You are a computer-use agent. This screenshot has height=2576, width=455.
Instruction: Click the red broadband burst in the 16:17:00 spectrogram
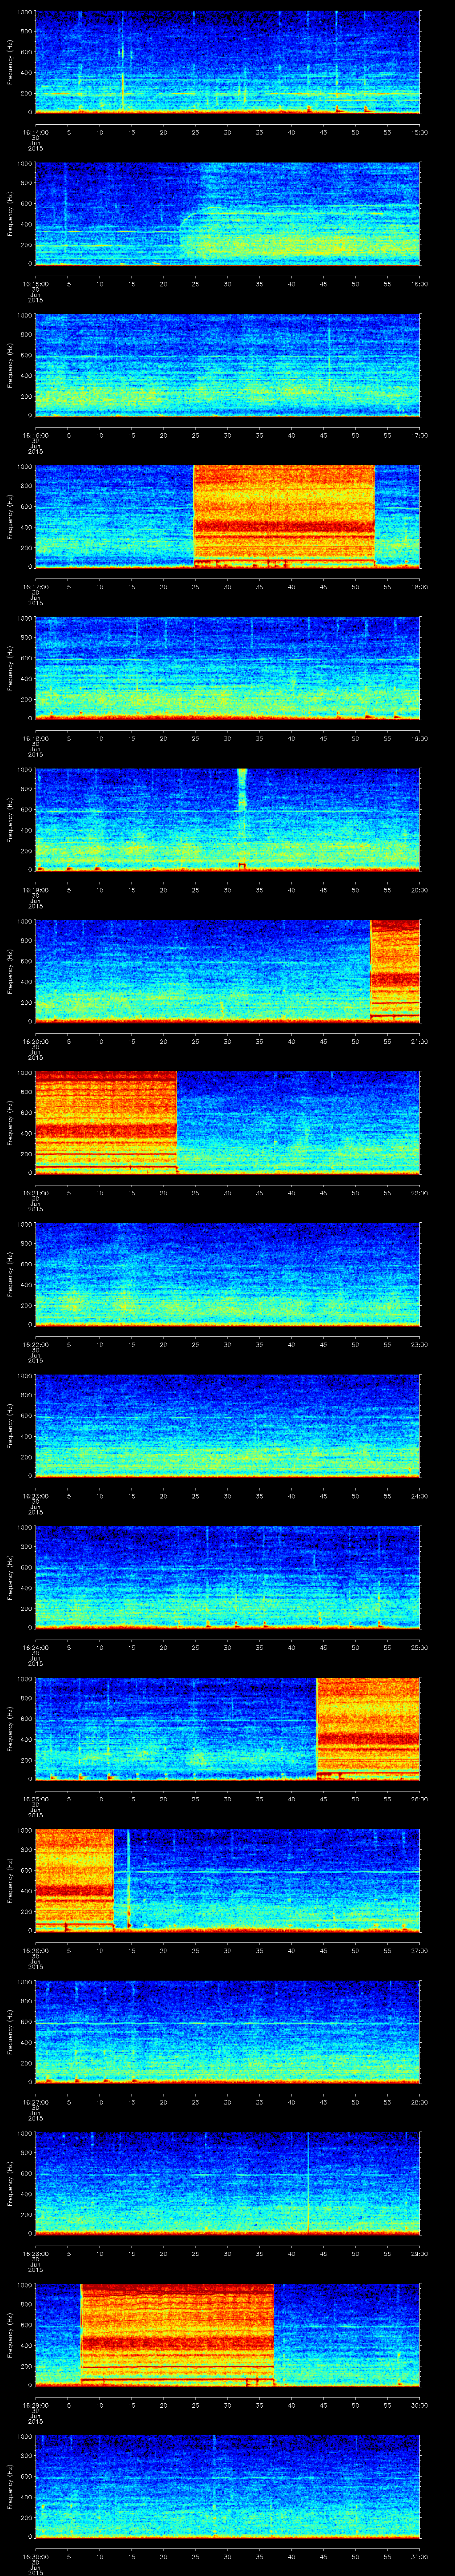click(x=284, y=517)
